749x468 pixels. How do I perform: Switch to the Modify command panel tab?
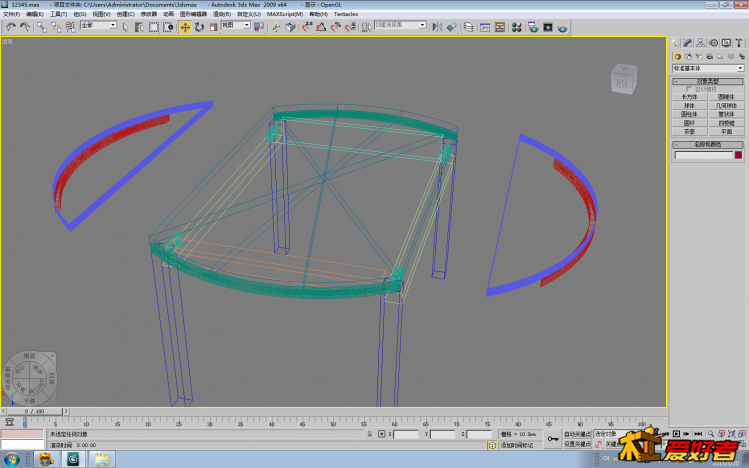(x=687, y=43)
